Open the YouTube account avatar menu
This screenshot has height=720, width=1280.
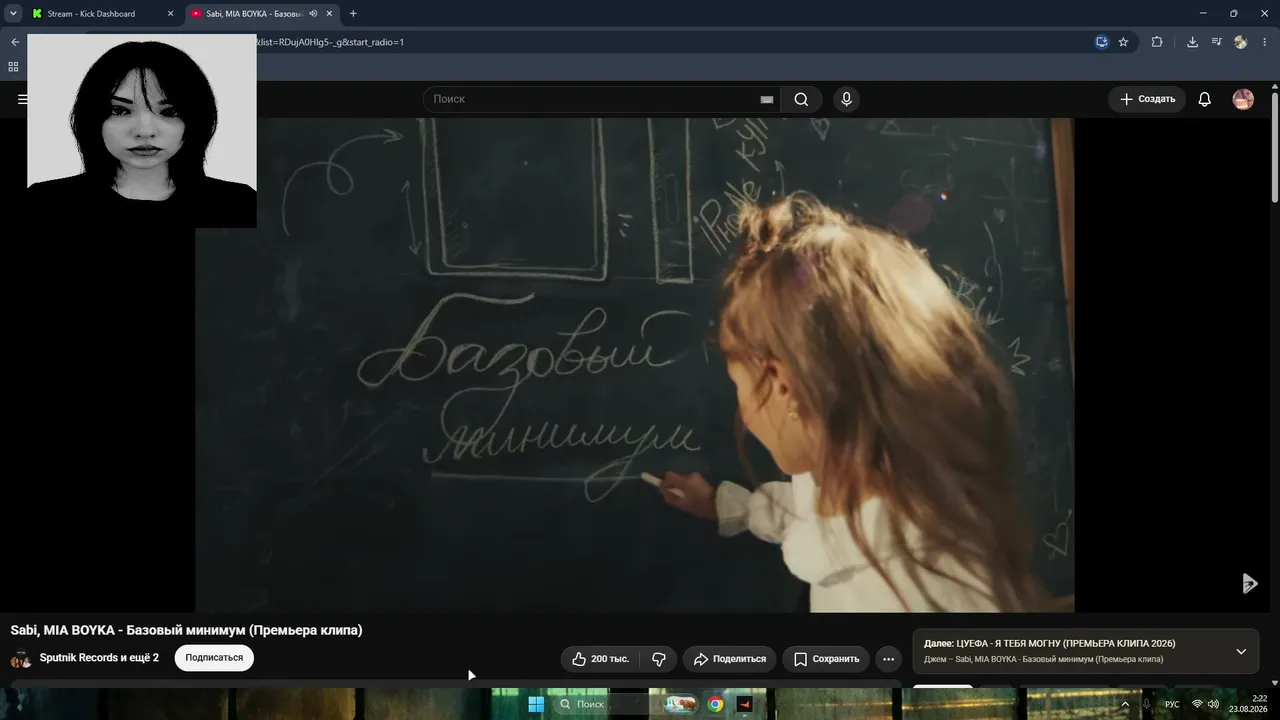click(1243, 99)
